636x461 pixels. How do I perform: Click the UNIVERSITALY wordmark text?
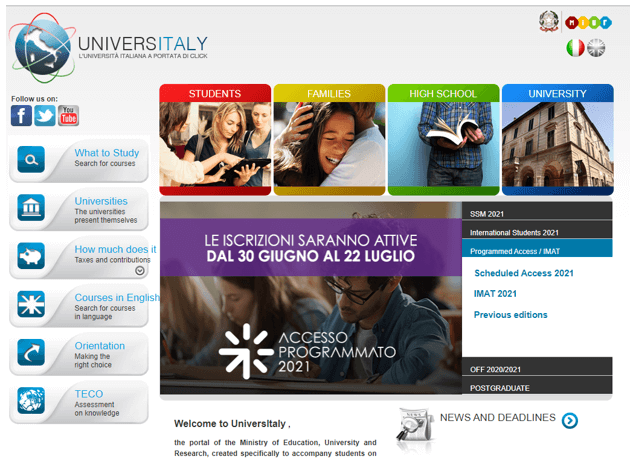(x=143, y=44)
